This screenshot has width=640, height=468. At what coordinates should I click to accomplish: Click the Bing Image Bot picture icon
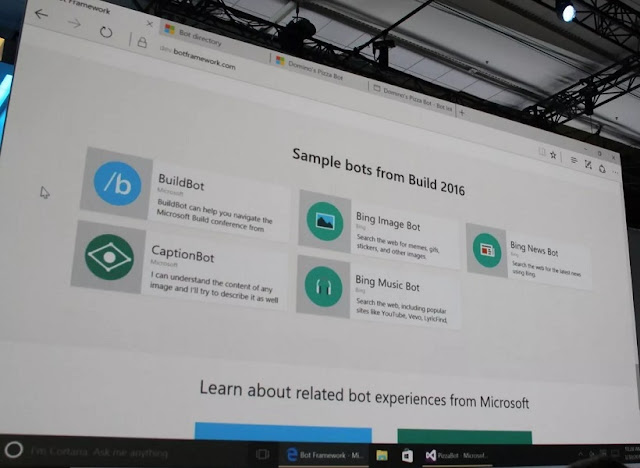[x=325, y=222]
